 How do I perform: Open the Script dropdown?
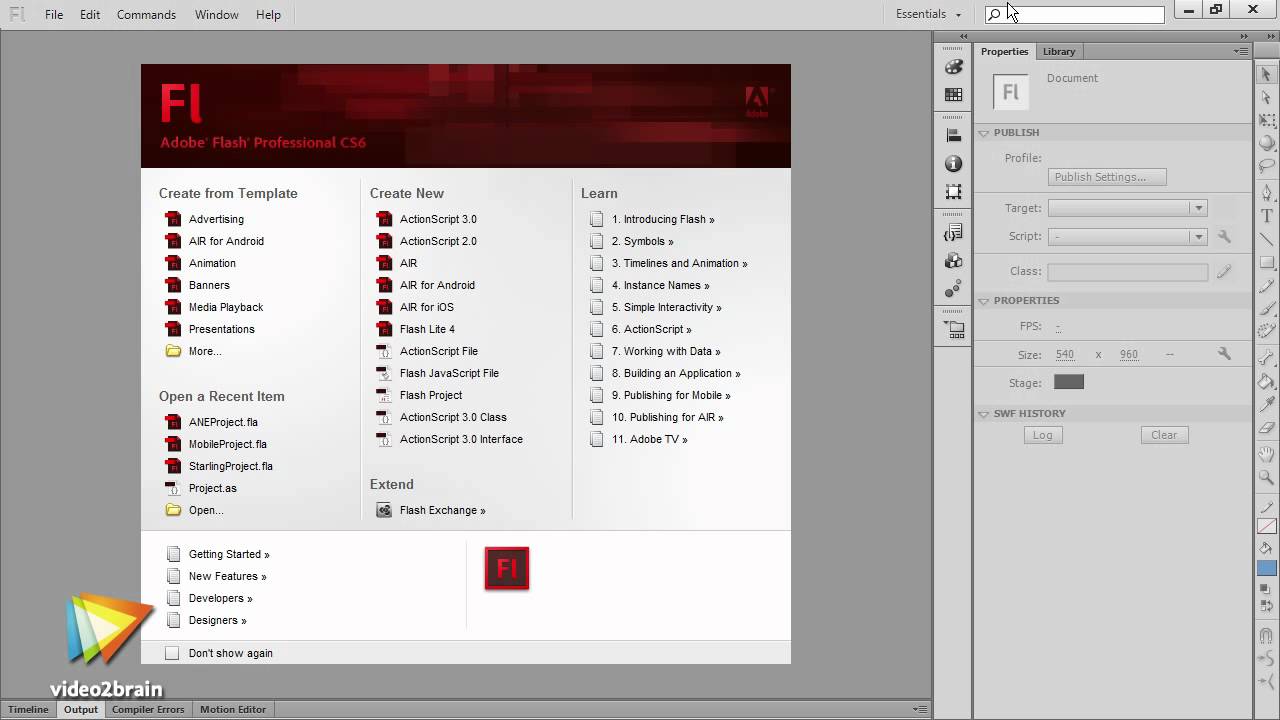coord(1127,237)
